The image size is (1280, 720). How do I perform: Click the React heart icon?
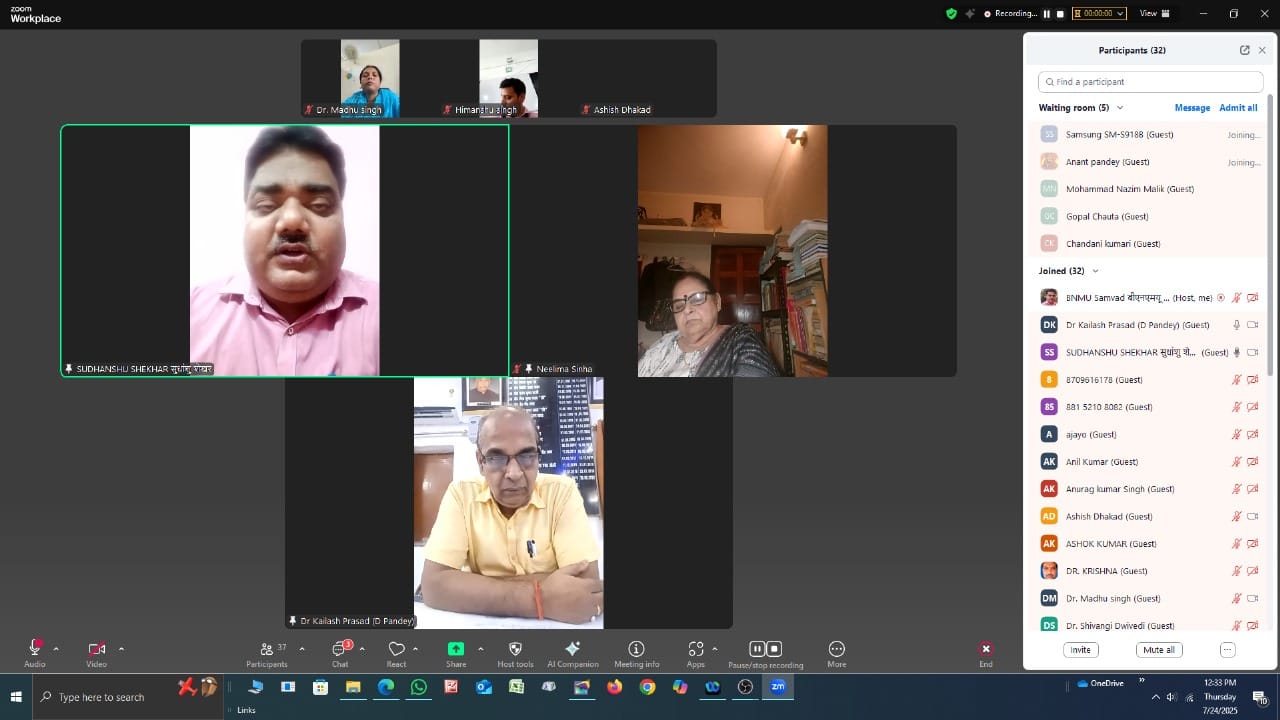point(396,650)
